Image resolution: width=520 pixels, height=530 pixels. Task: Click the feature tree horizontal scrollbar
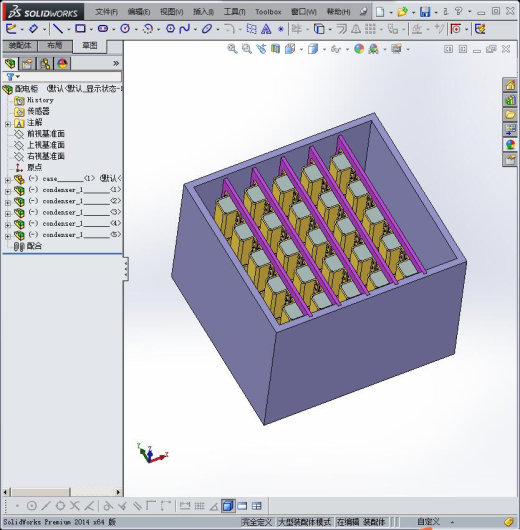click(x=62, y=492)
